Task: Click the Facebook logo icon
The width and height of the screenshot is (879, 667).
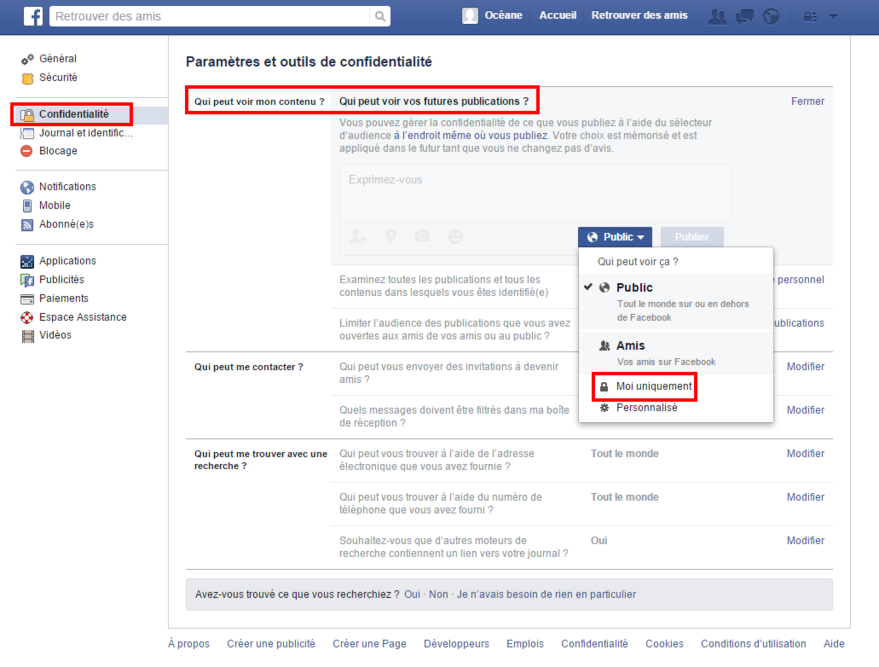Action: coord(33,16)
